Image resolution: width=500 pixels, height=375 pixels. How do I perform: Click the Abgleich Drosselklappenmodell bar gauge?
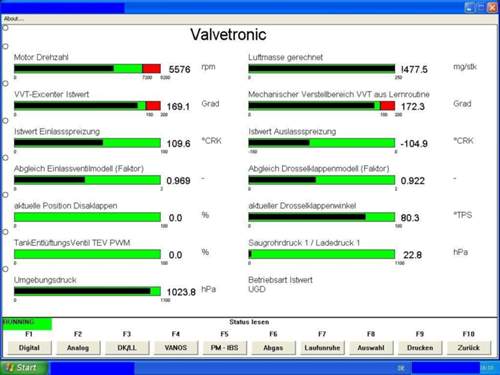[322, 180]
